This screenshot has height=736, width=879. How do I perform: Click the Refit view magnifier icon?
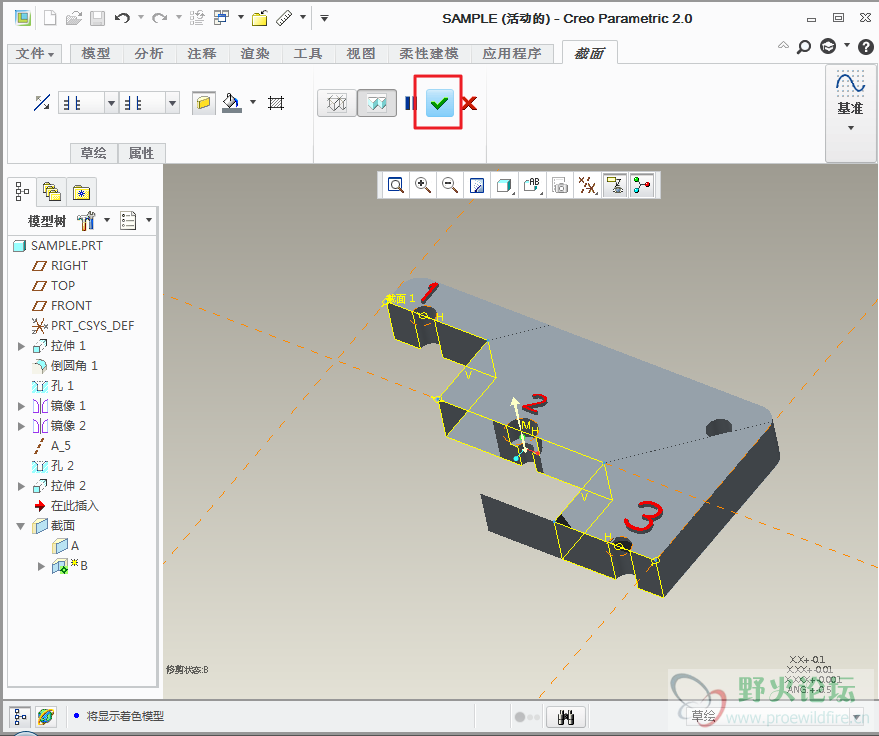tap(396, 185)
